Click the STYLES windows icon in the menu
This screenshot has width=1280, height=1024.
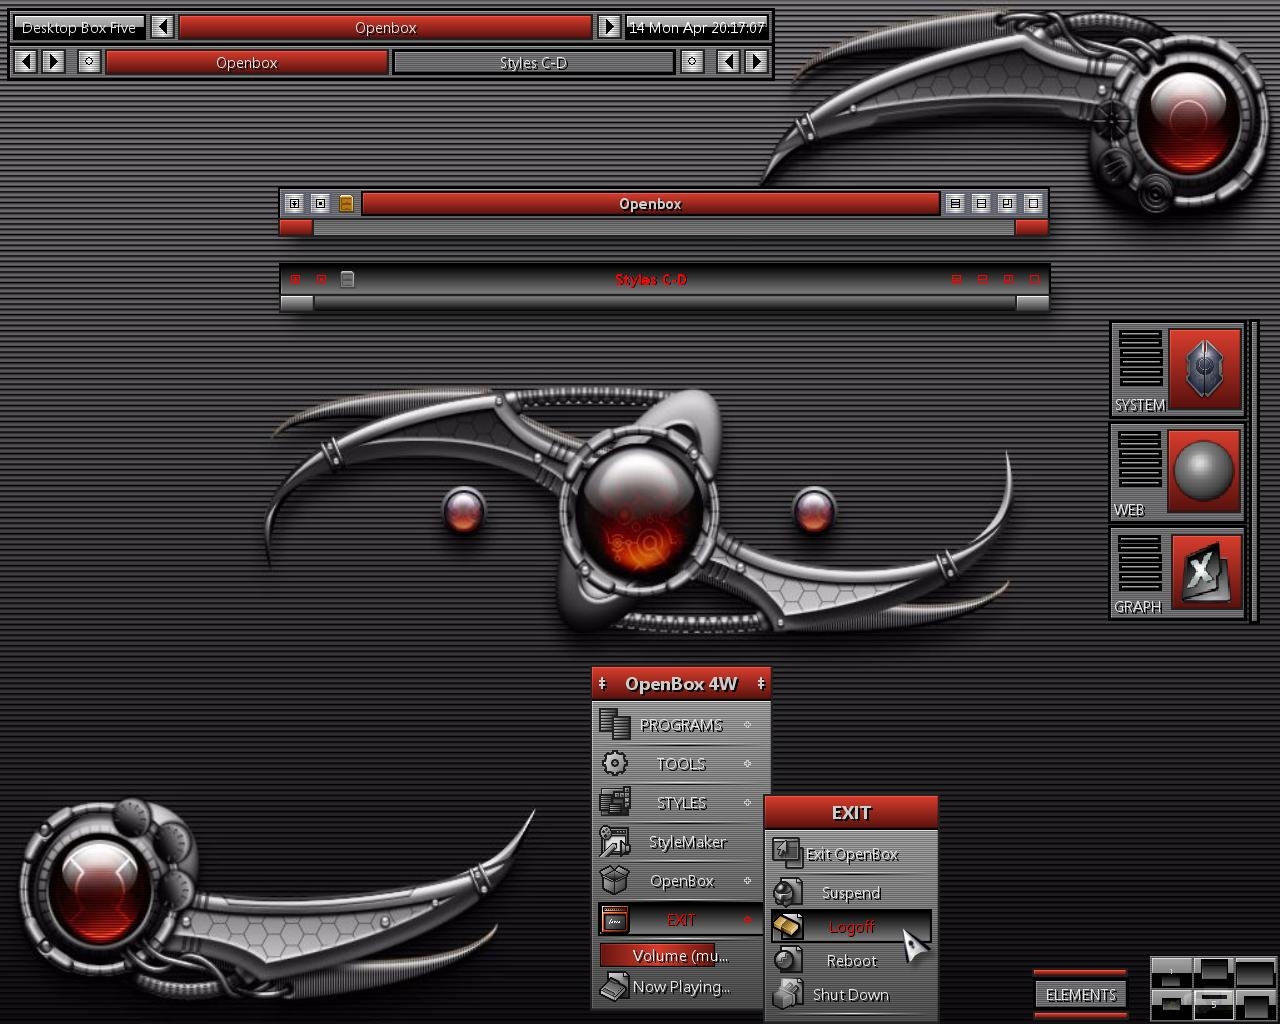(614, 802)
